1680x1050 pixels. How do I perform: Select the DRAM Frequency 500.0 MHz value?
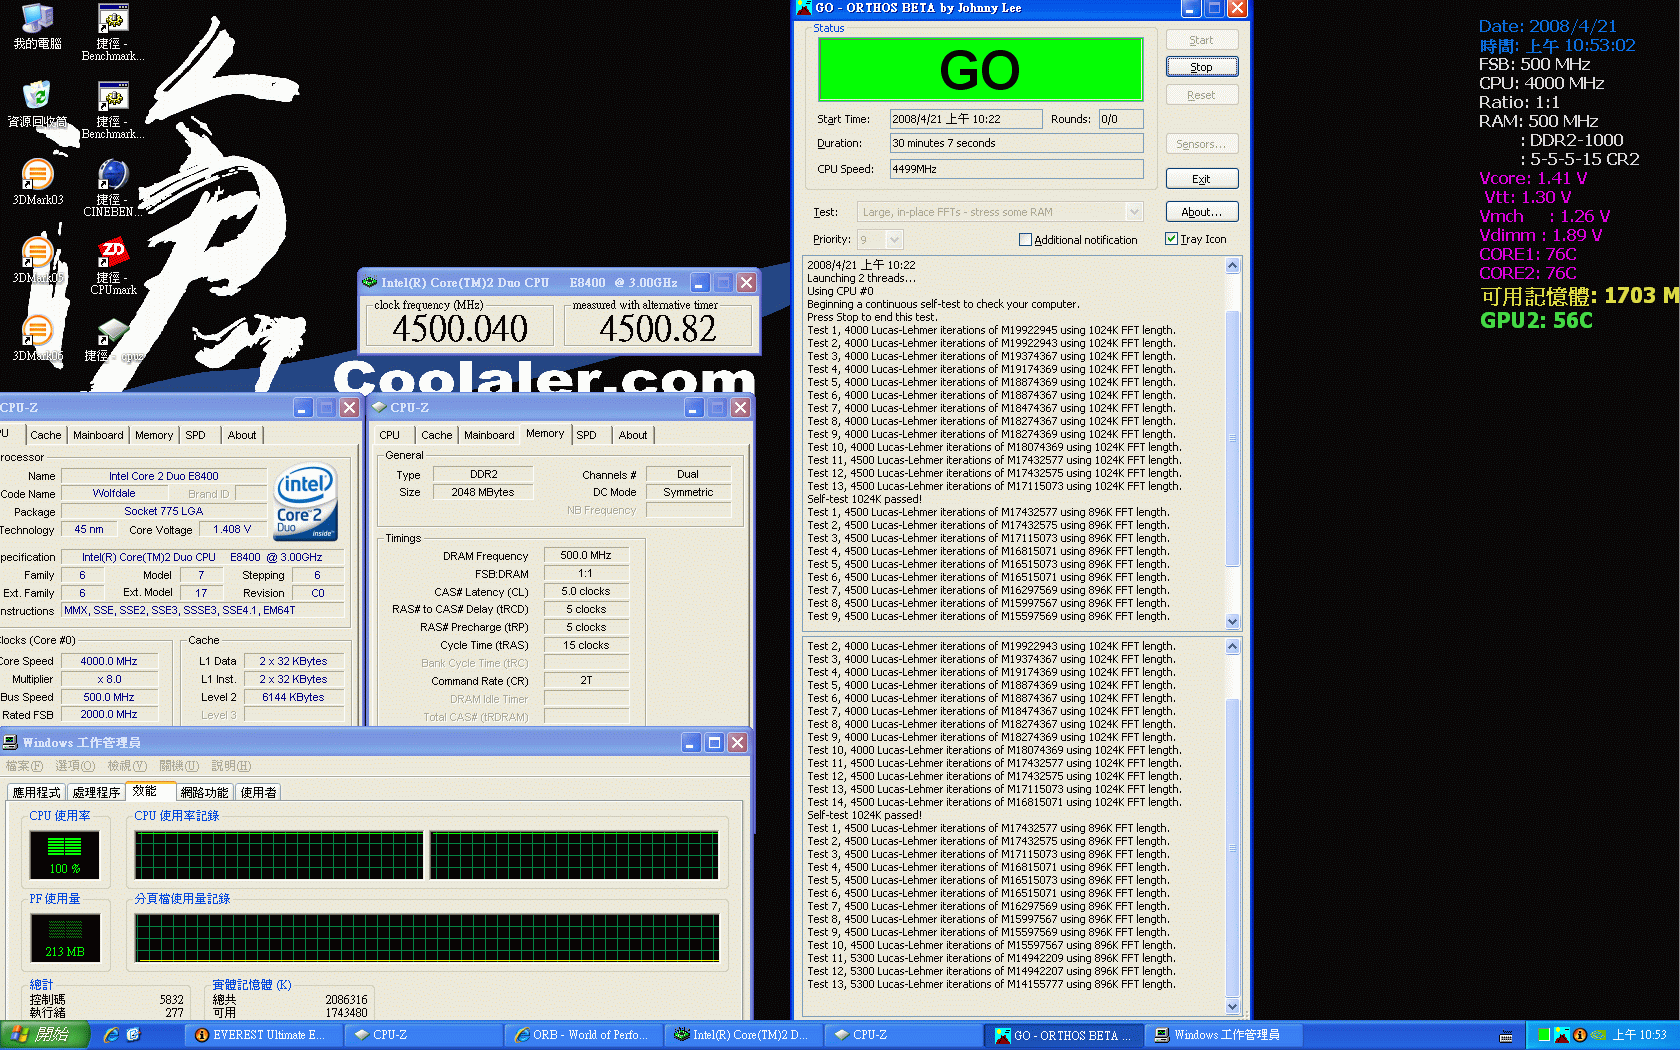click(586, 555)
